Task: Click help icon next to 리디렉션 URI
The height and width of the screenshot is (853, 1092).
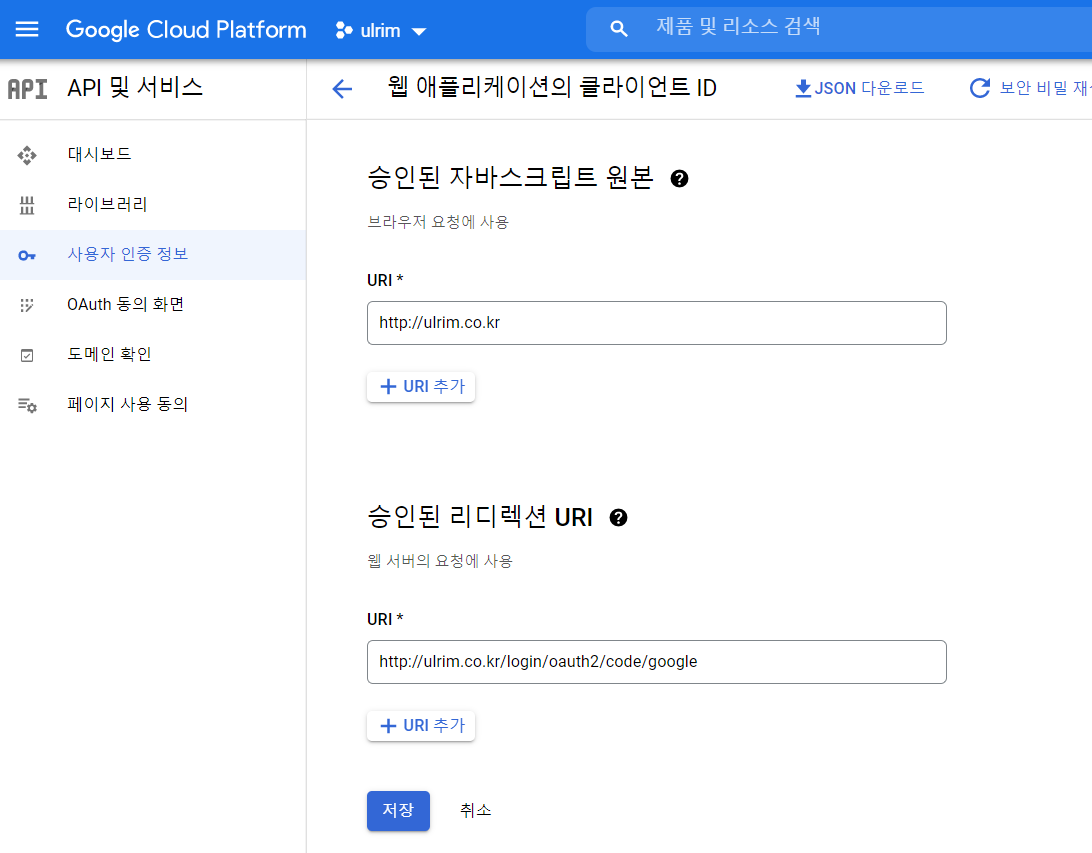Action: tap(618, 518)
